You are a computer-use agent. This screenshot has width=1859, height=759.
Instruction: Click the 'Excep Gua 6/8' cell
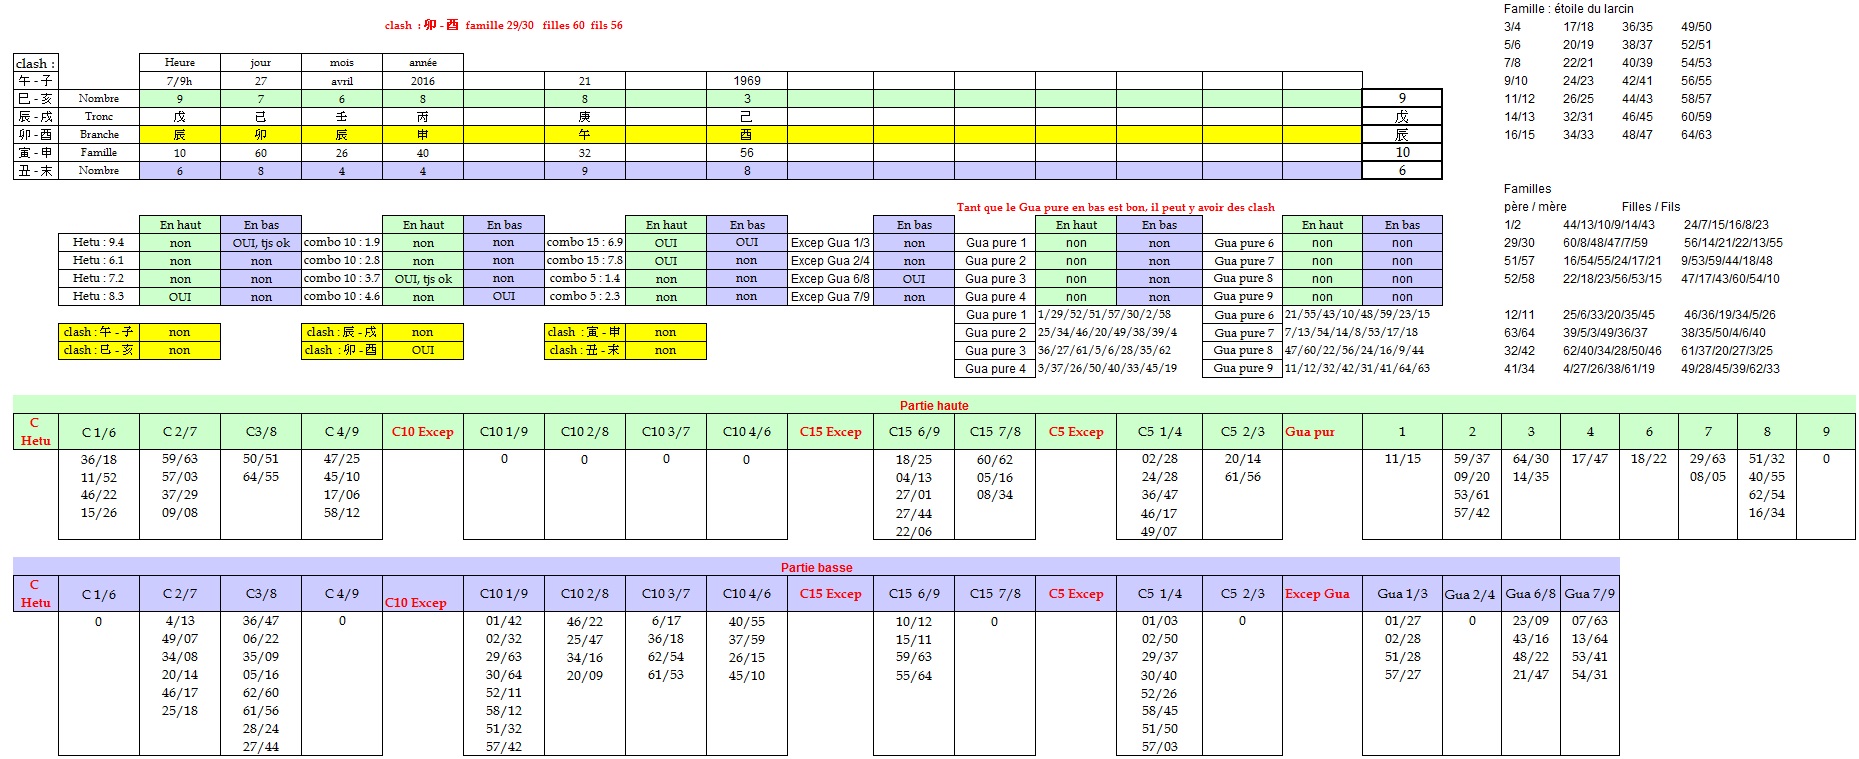(830, 278)
